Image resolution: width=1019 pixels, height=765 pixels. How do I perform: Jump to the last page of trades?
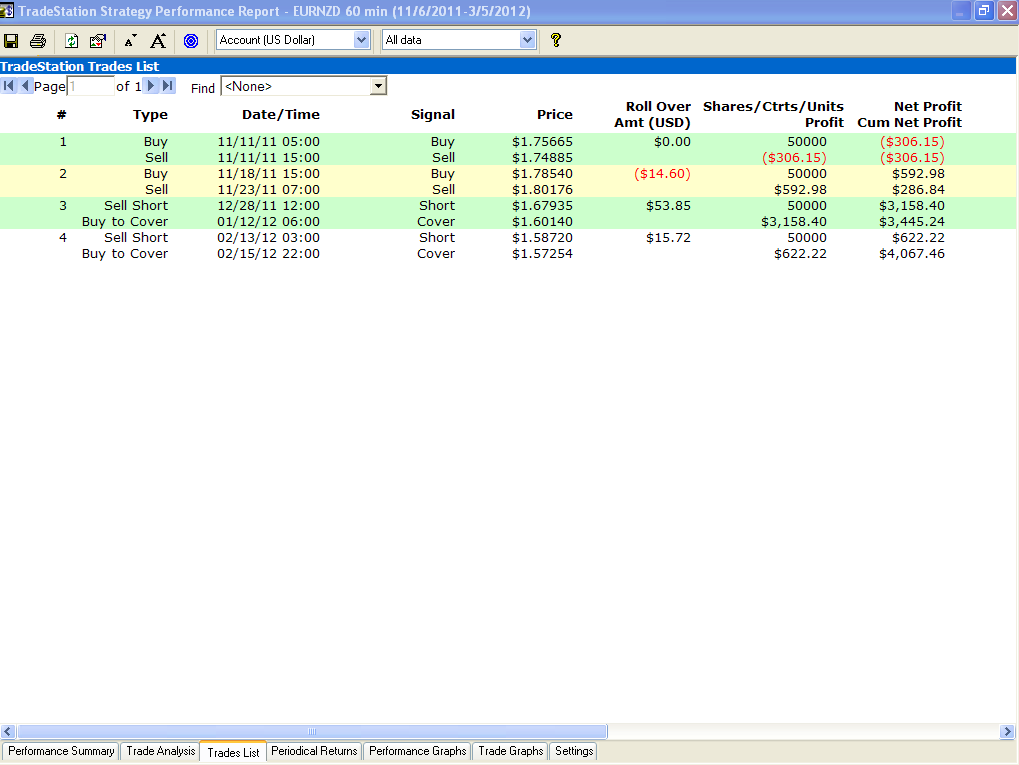point(168,85)
